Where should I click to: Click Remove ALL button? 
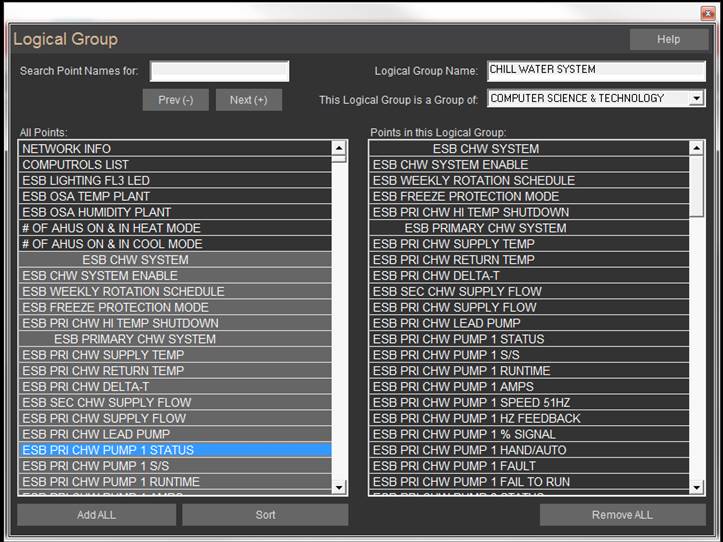coord(622,515)
